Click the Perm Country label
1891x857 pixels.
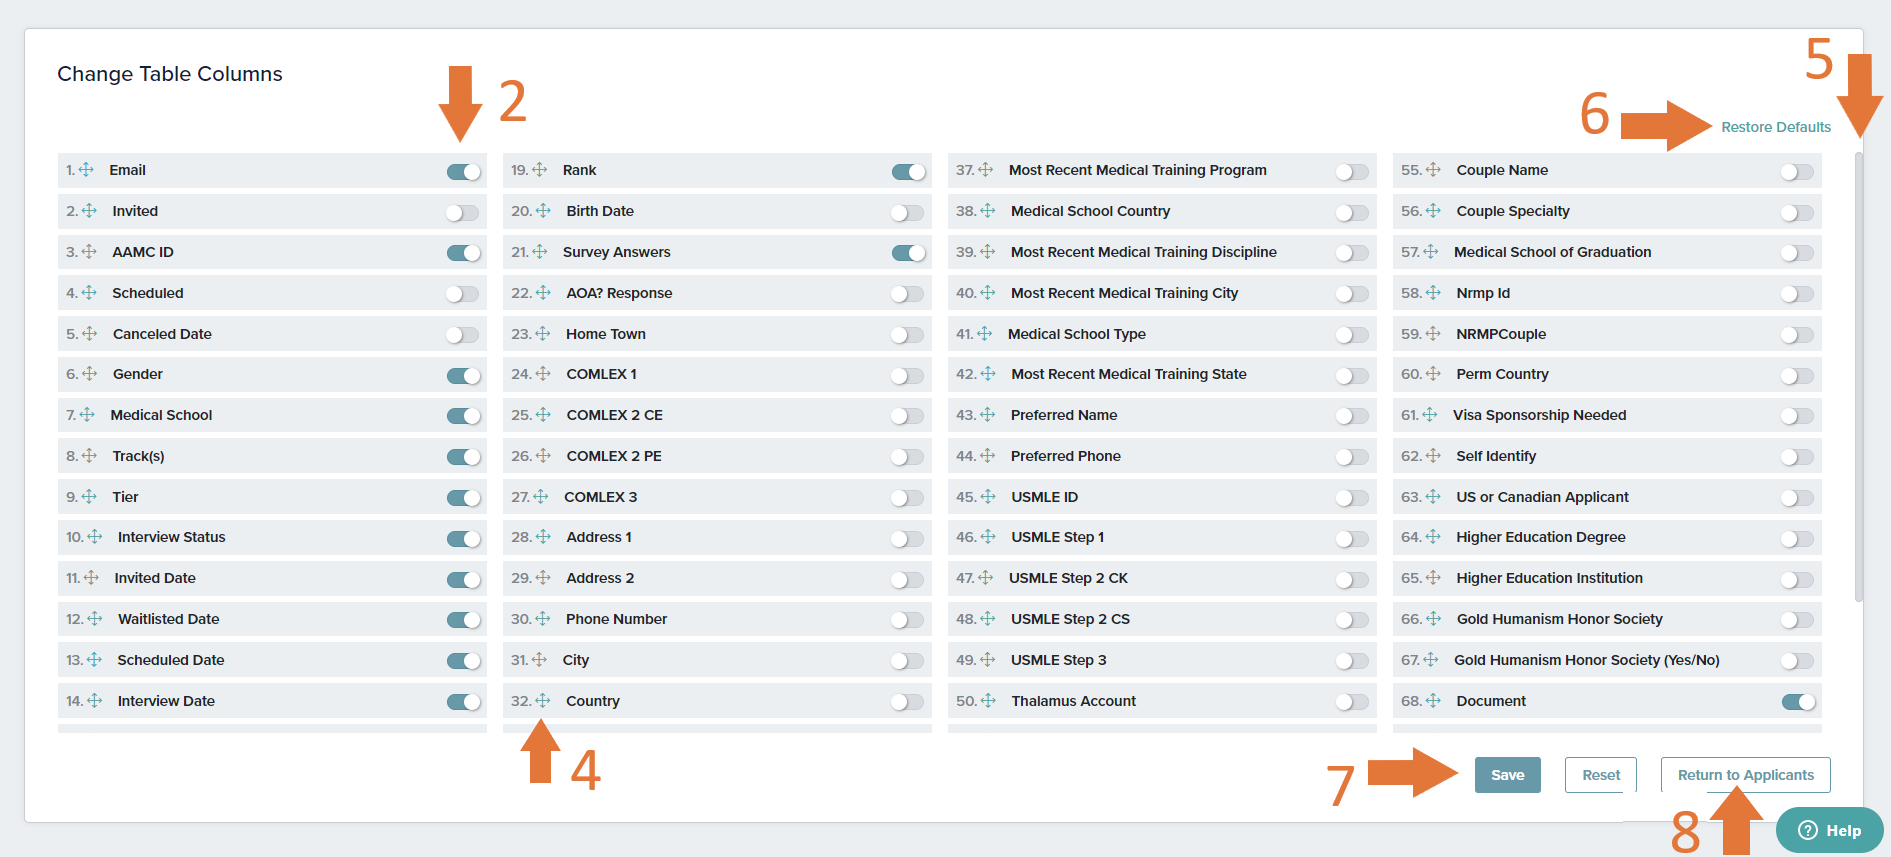coord(1502,374)
